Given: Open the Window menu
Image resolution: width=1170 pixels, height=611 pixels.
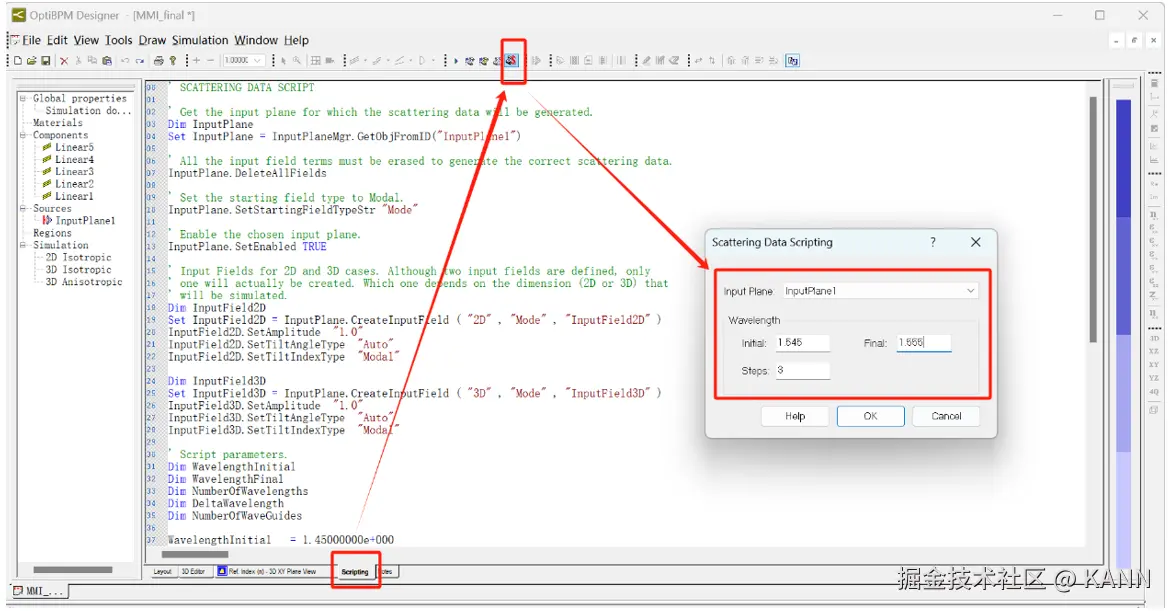Looking at the screenshot, I should tap(256, 40).
